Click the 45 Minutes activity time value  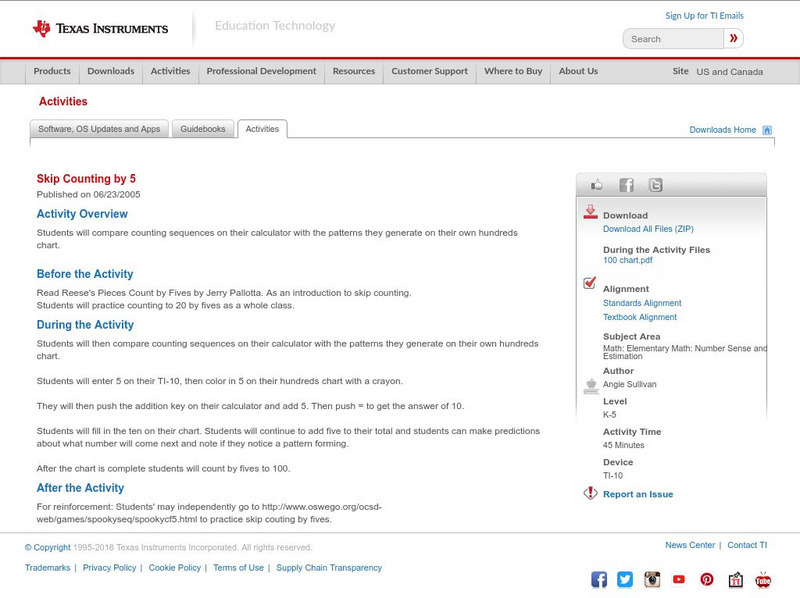click(623, 445)
